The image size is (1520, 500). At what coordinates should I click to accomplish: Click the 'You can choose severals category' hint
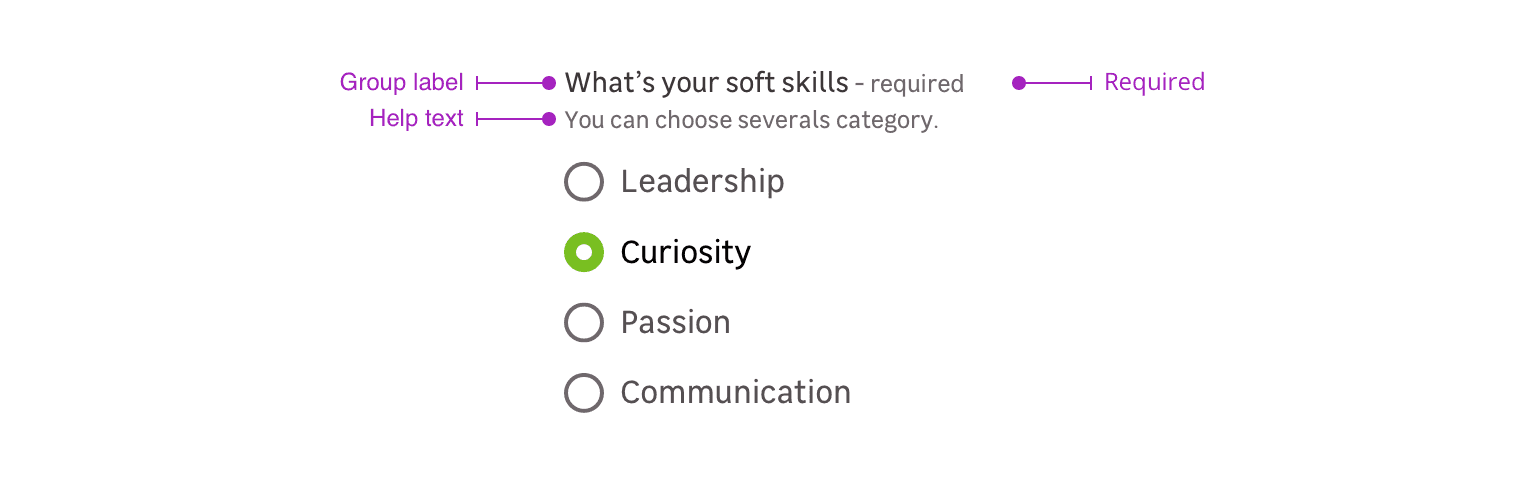point(751,121)
